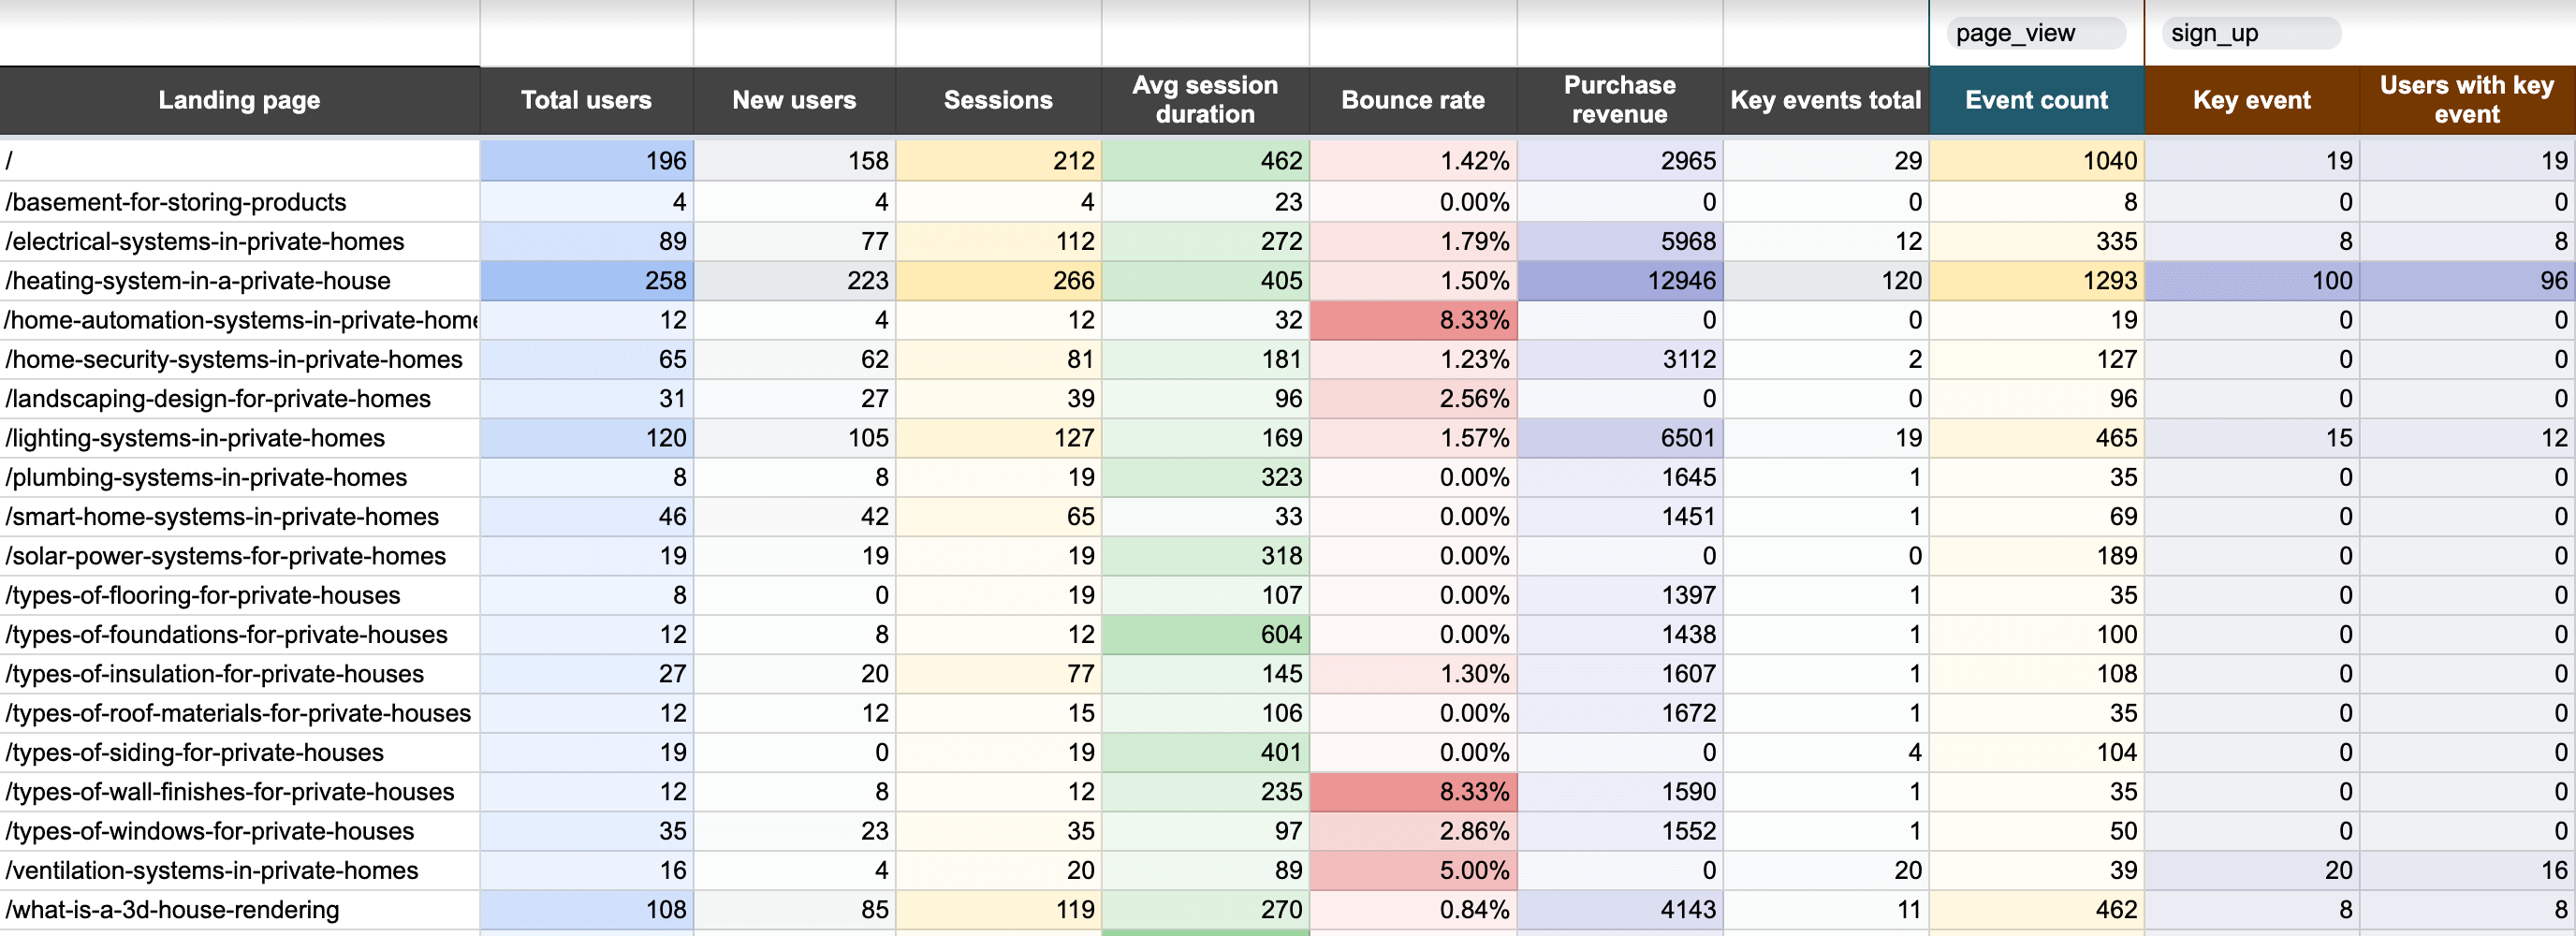This screenshot has width=2576, height=936.
Task: Click the New users column header
Action: [x=794, y=100]
